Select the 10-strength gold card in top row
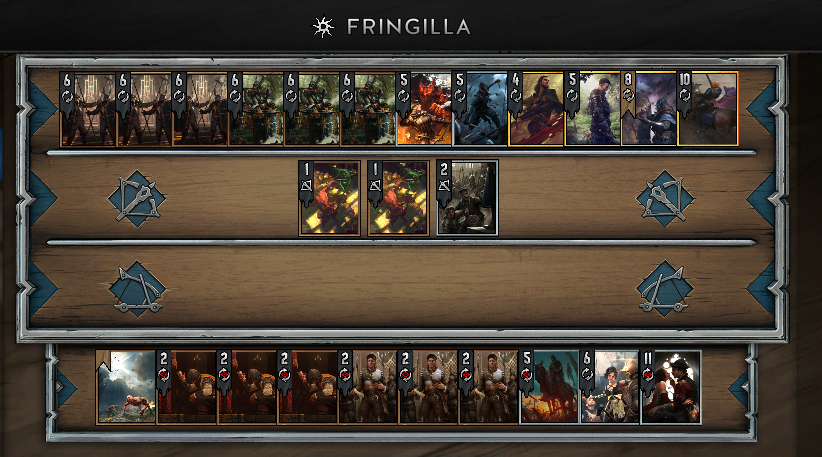822x457 pixels. pyautogui.click(x=708, y=108)
